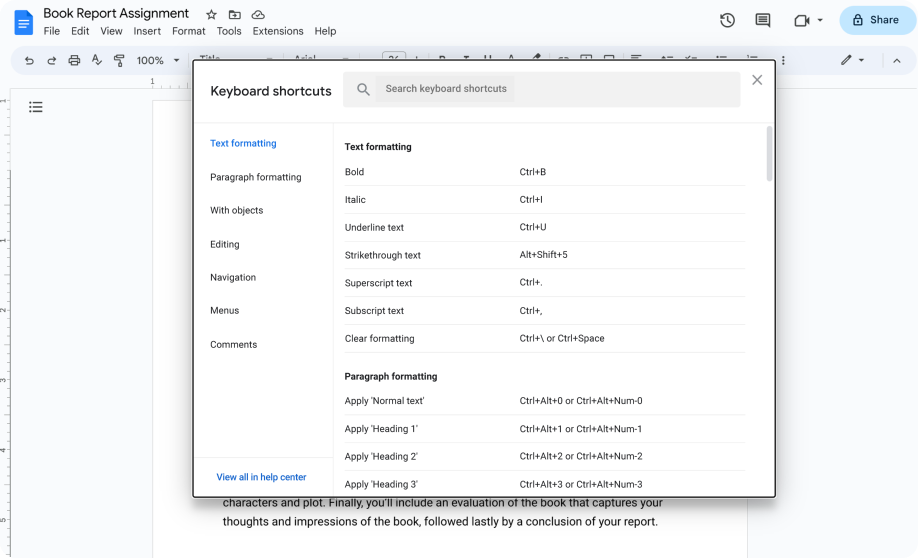
Task: Select the Navigation shortcuts category
Action: [x=233, y=277]
